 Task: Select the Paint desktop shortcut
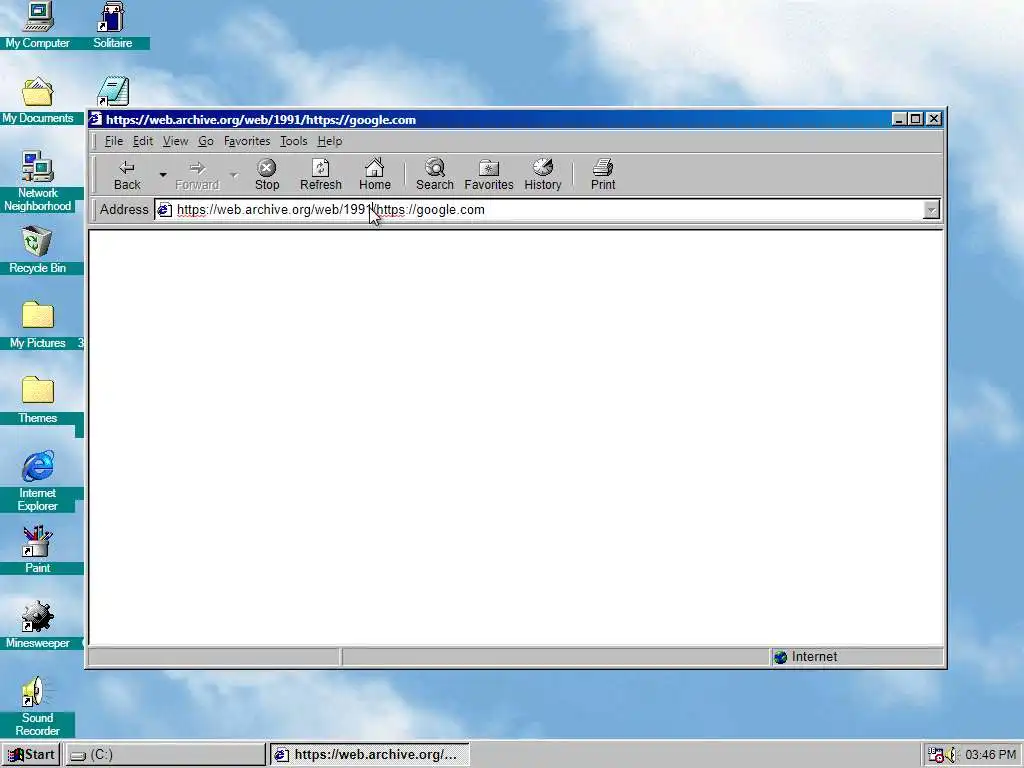[x=37, y=550]
